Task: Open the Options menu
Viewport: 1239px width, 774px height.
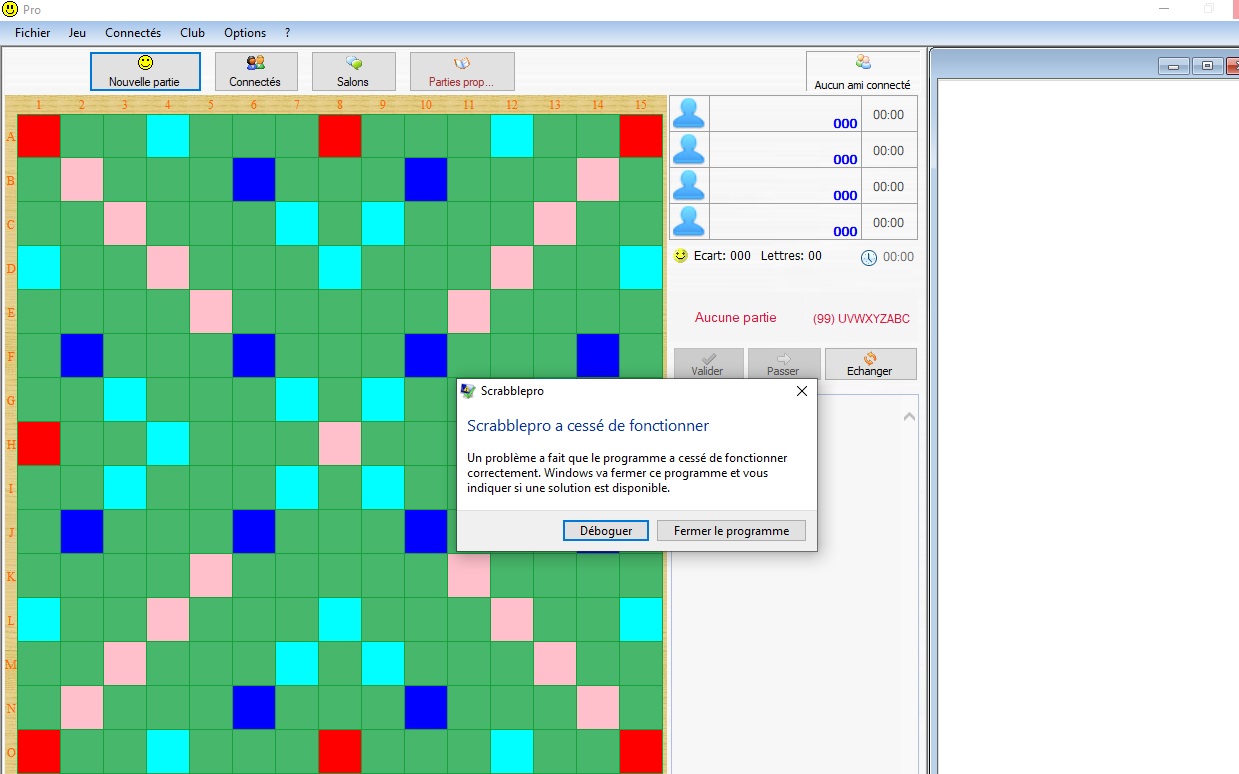Action: tap(245, 33)
